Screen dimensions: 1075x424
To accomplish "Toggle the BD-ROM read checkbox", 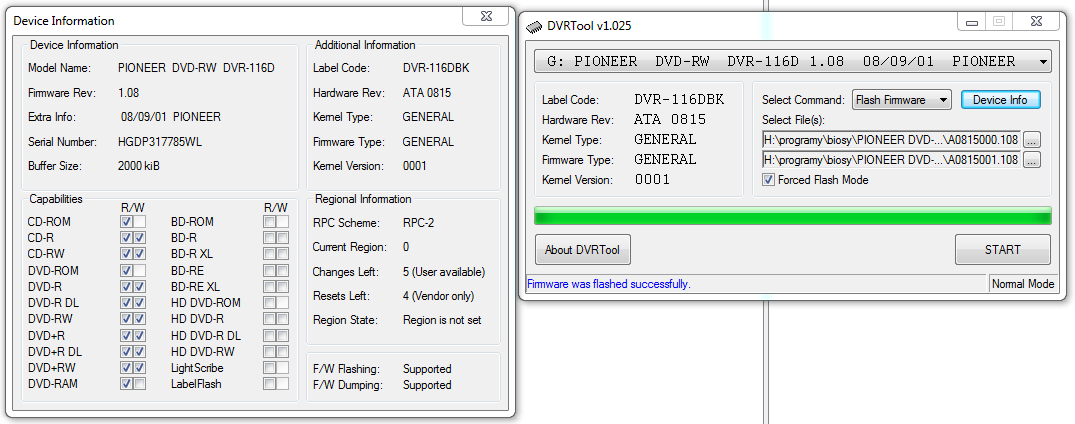I will [269, 222].
